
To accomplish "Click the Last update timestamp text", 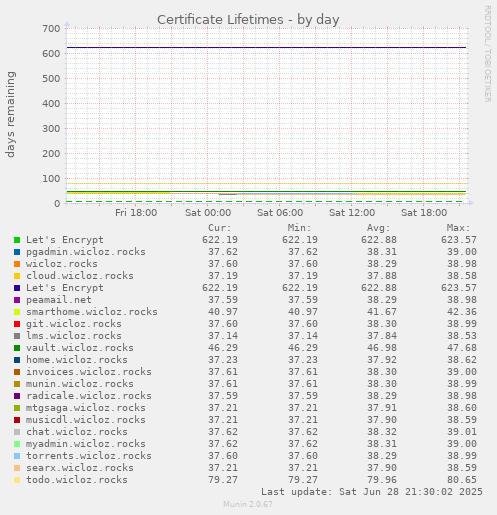I will point(371,492).
